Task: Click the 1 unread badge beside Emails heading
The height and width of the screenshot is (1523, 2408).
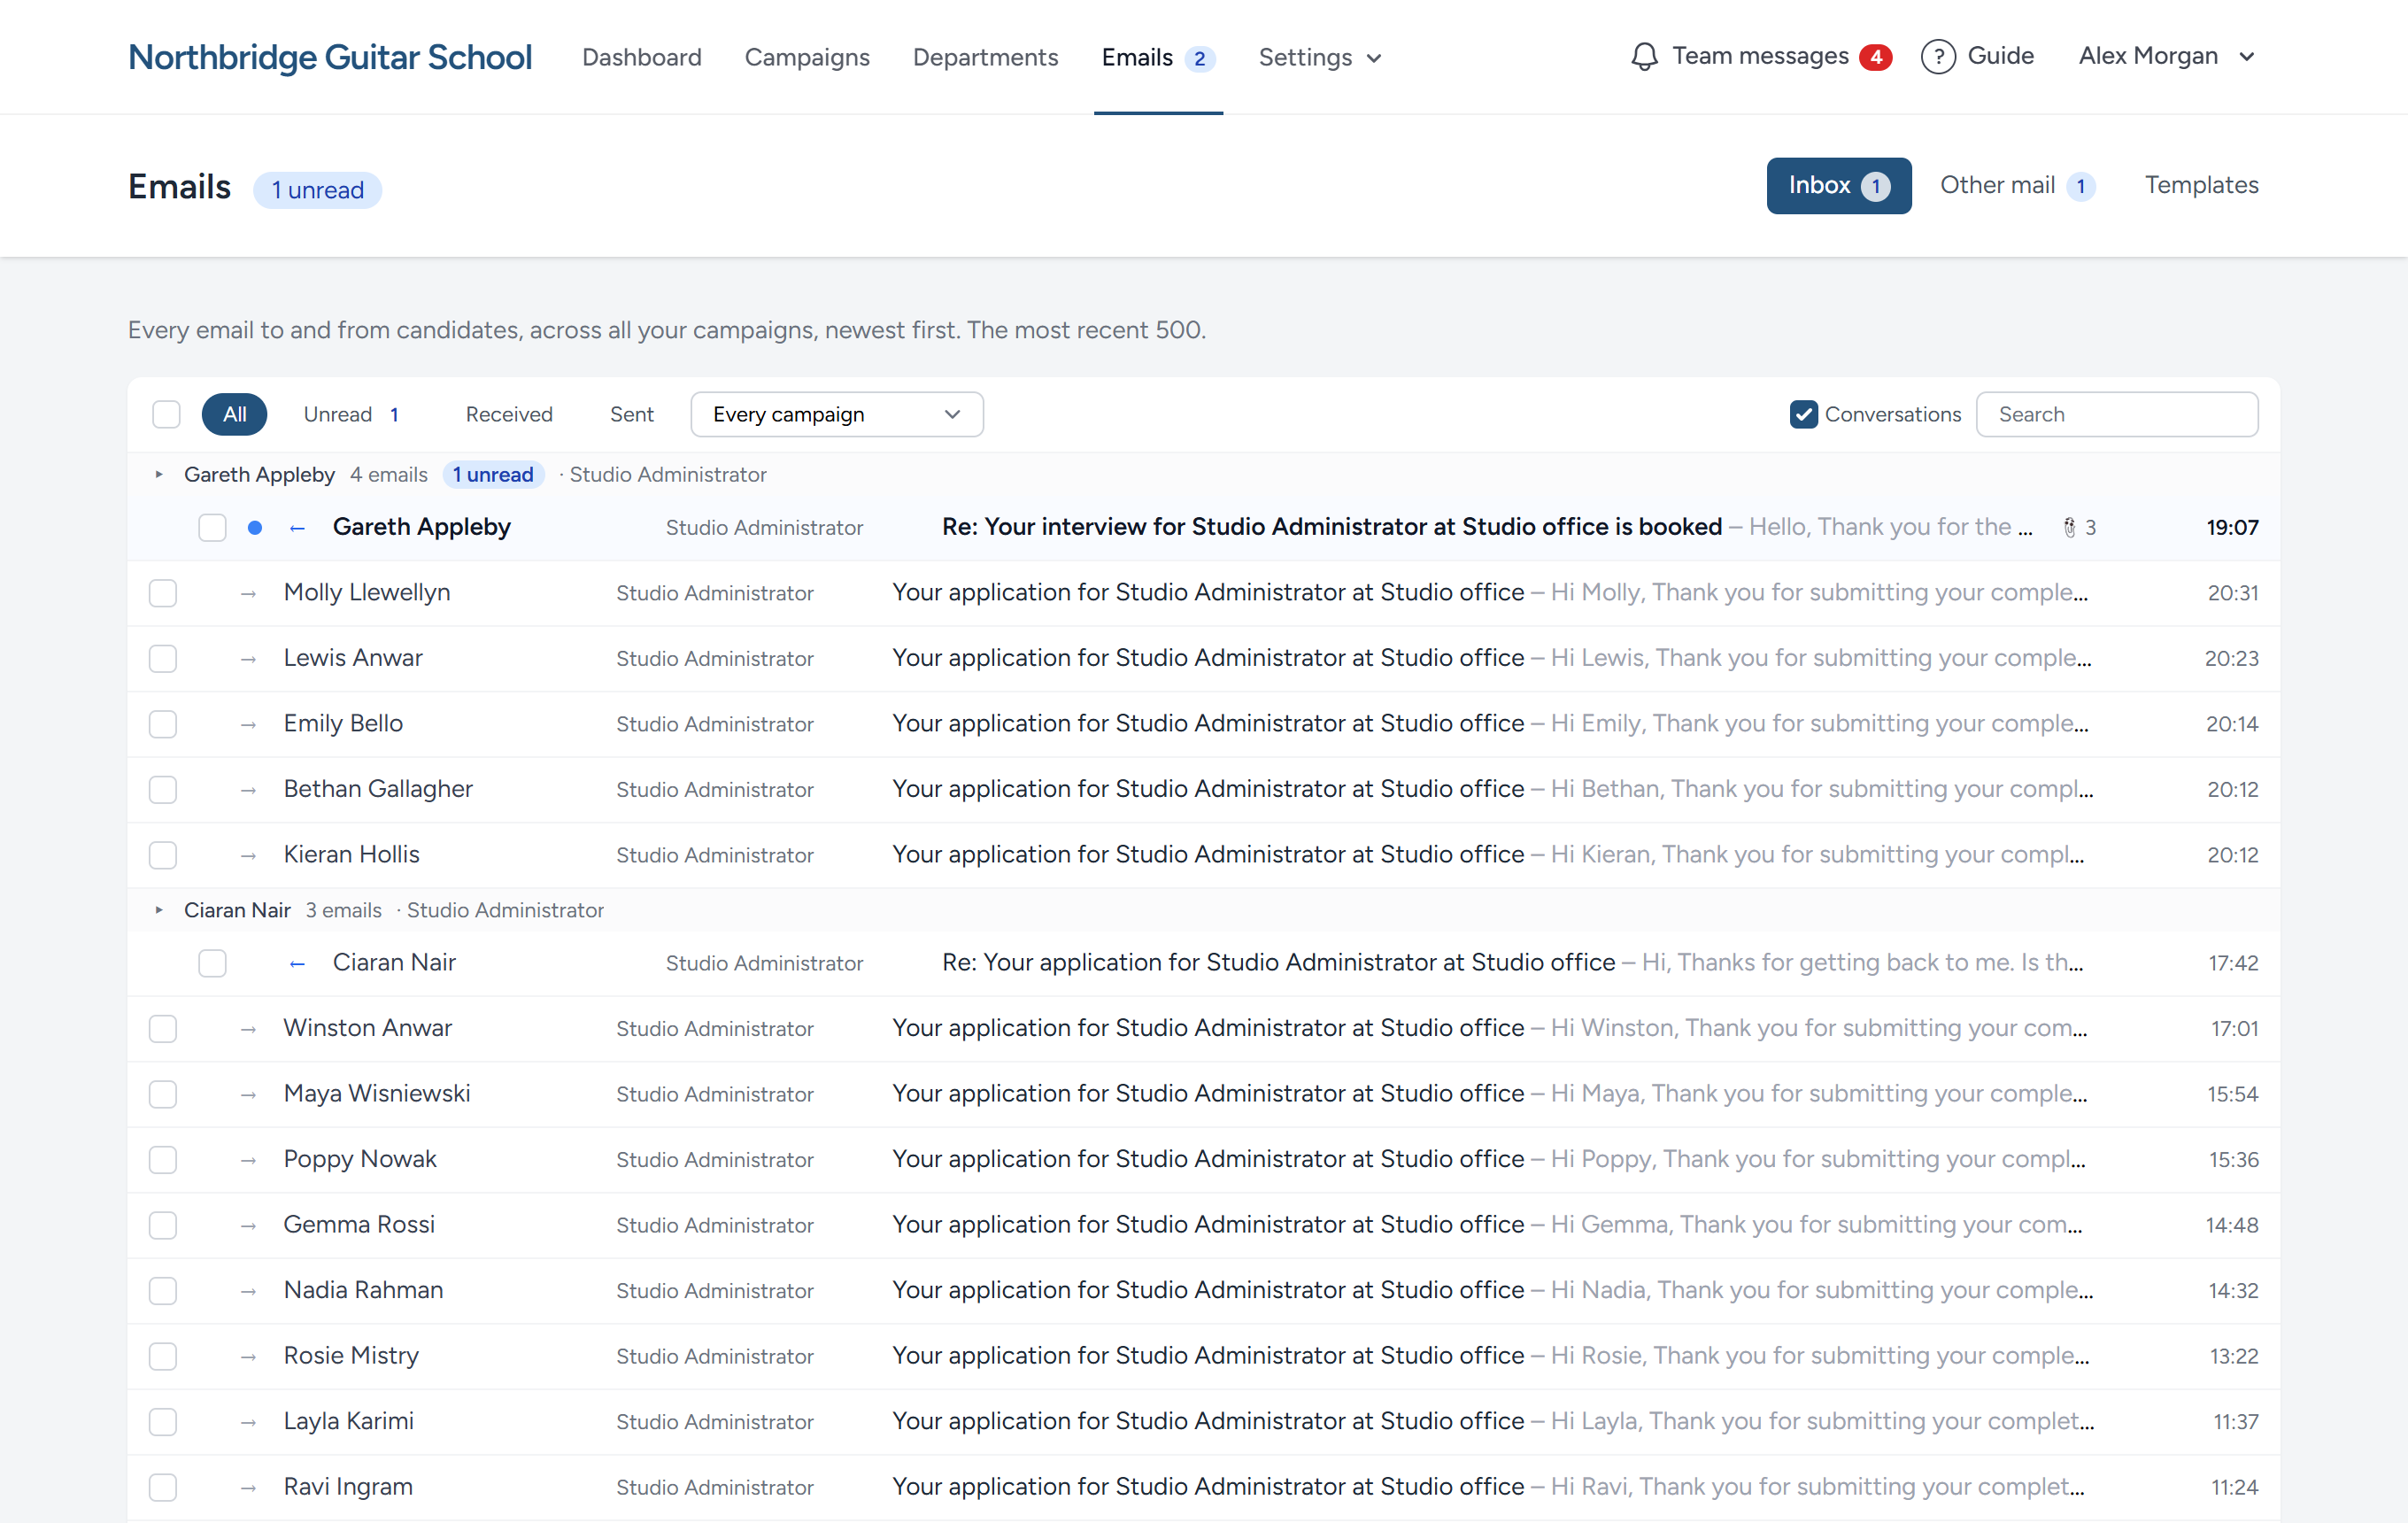Action: (317, 190)
